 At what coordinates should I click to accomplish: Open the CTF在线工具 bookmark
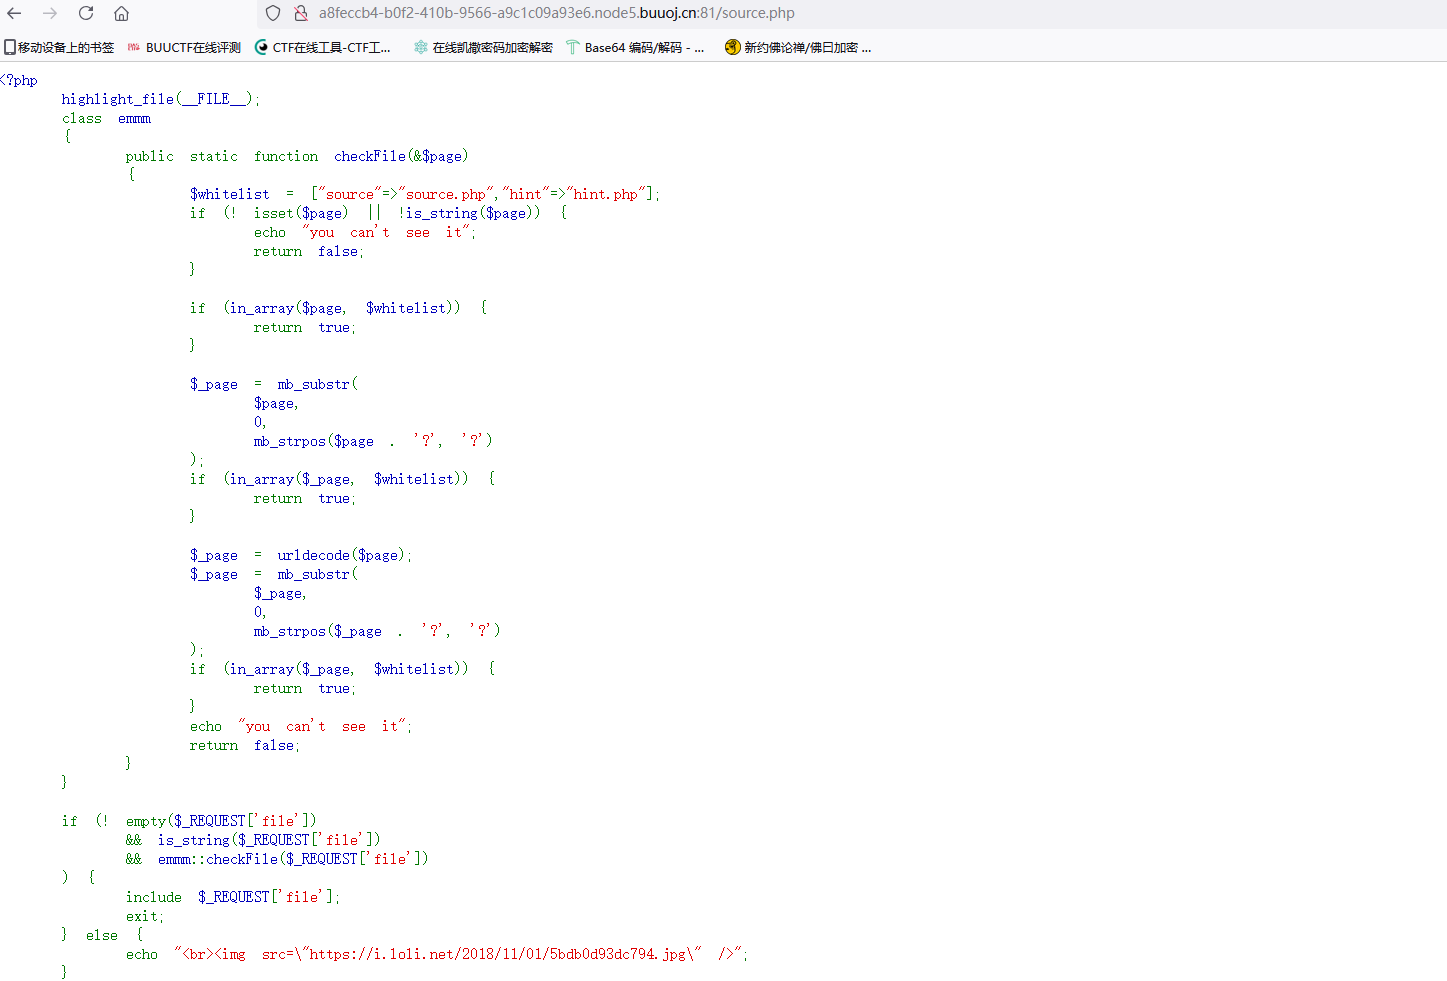(x=323, y=47)
